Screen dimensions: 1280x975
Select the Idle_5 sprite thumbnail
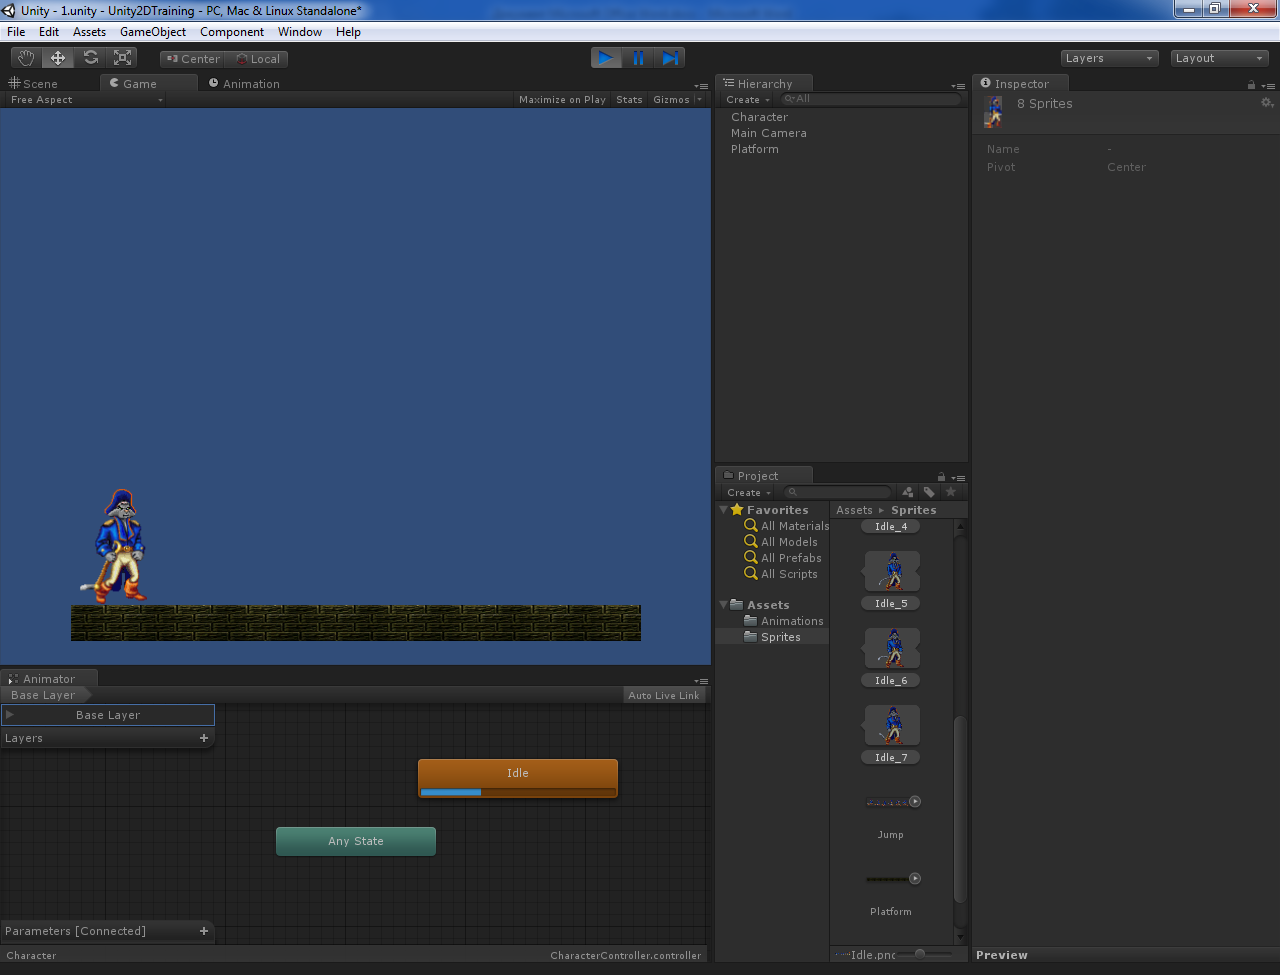pyautogui.click(x=892, y=571)
